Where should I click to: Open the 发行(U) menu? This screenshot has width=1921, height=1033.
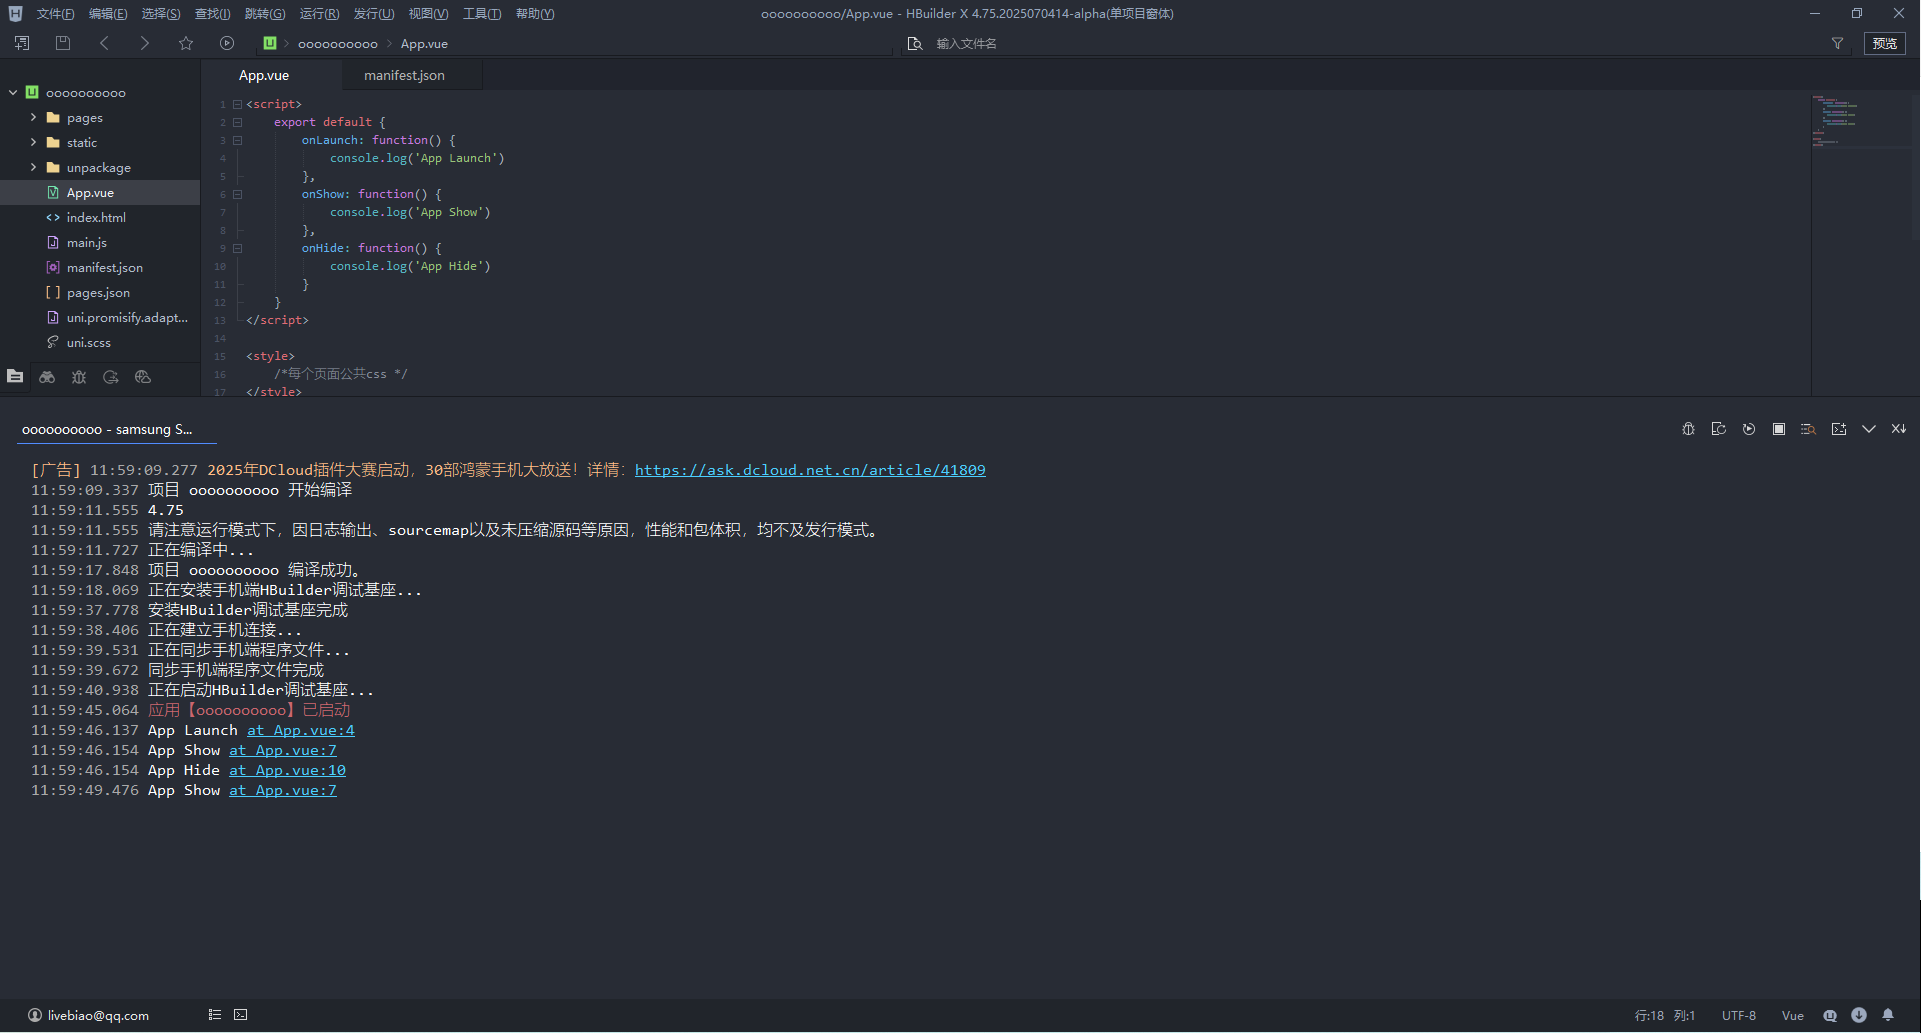[373, 14]
